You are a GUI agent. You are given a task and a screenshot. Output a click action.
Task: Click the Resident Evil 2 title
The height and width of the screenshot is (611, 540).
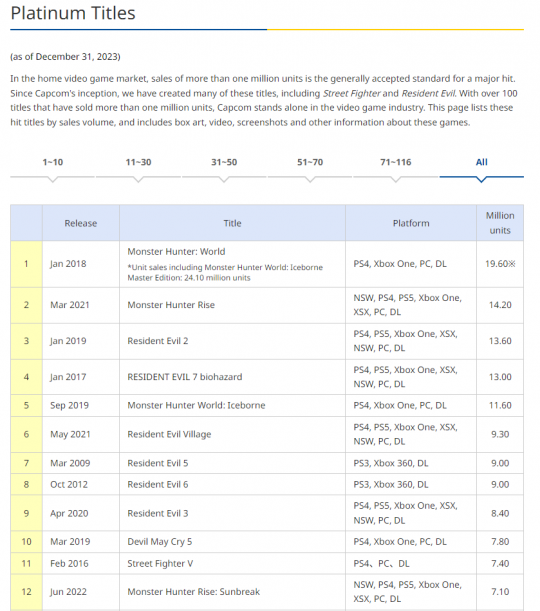(x=158, y=341)
